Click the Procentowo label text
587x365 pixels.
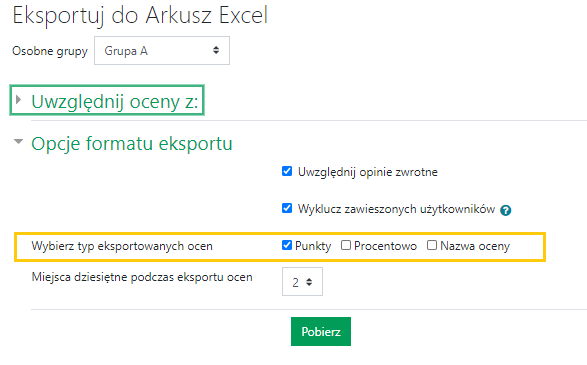[x=385, y=246]
